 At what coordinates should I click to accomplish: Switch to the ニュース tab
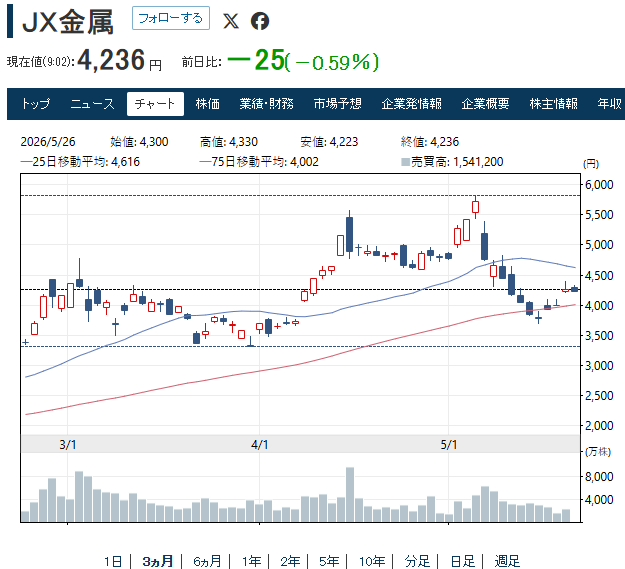(x=92, y=104)
